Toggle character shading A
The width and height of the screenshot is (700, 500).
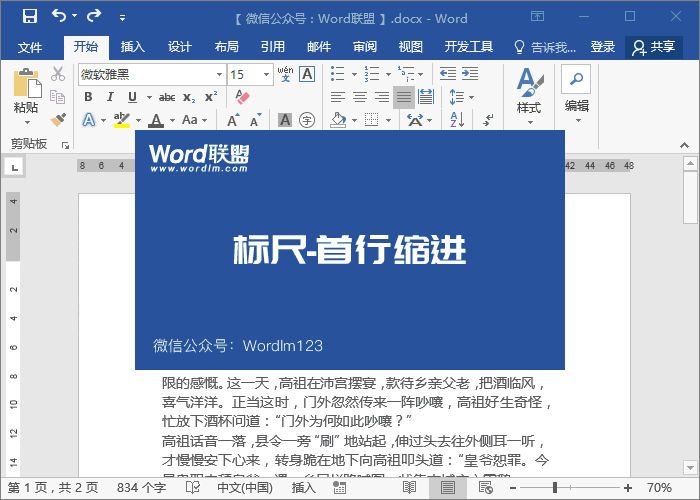pos(285,120)
